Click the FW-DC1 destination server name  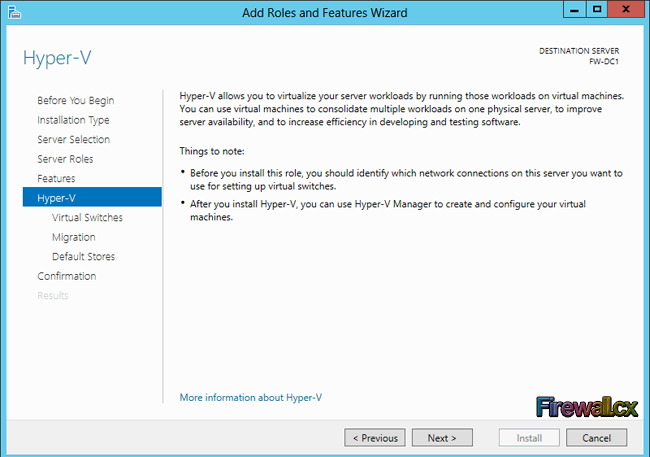tap(604, 61)
